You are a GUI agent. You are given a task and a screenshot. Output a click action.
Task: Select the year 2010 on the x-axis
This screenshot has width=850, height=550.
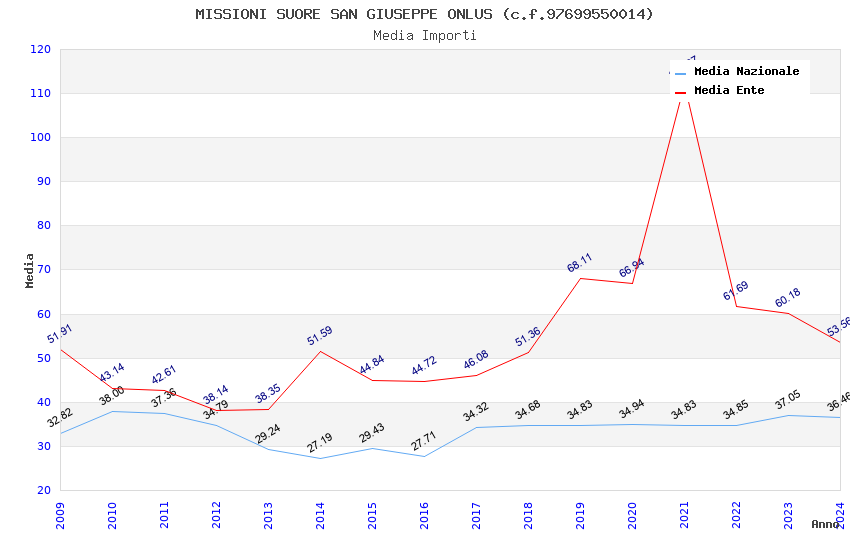click(x=112, y=515)
